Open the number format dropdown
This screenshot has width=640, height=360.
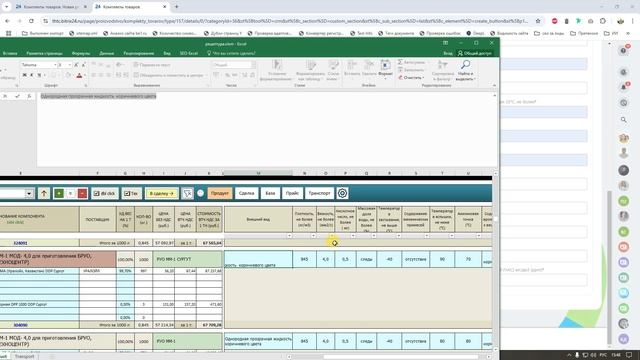click(x=253, y=65)
